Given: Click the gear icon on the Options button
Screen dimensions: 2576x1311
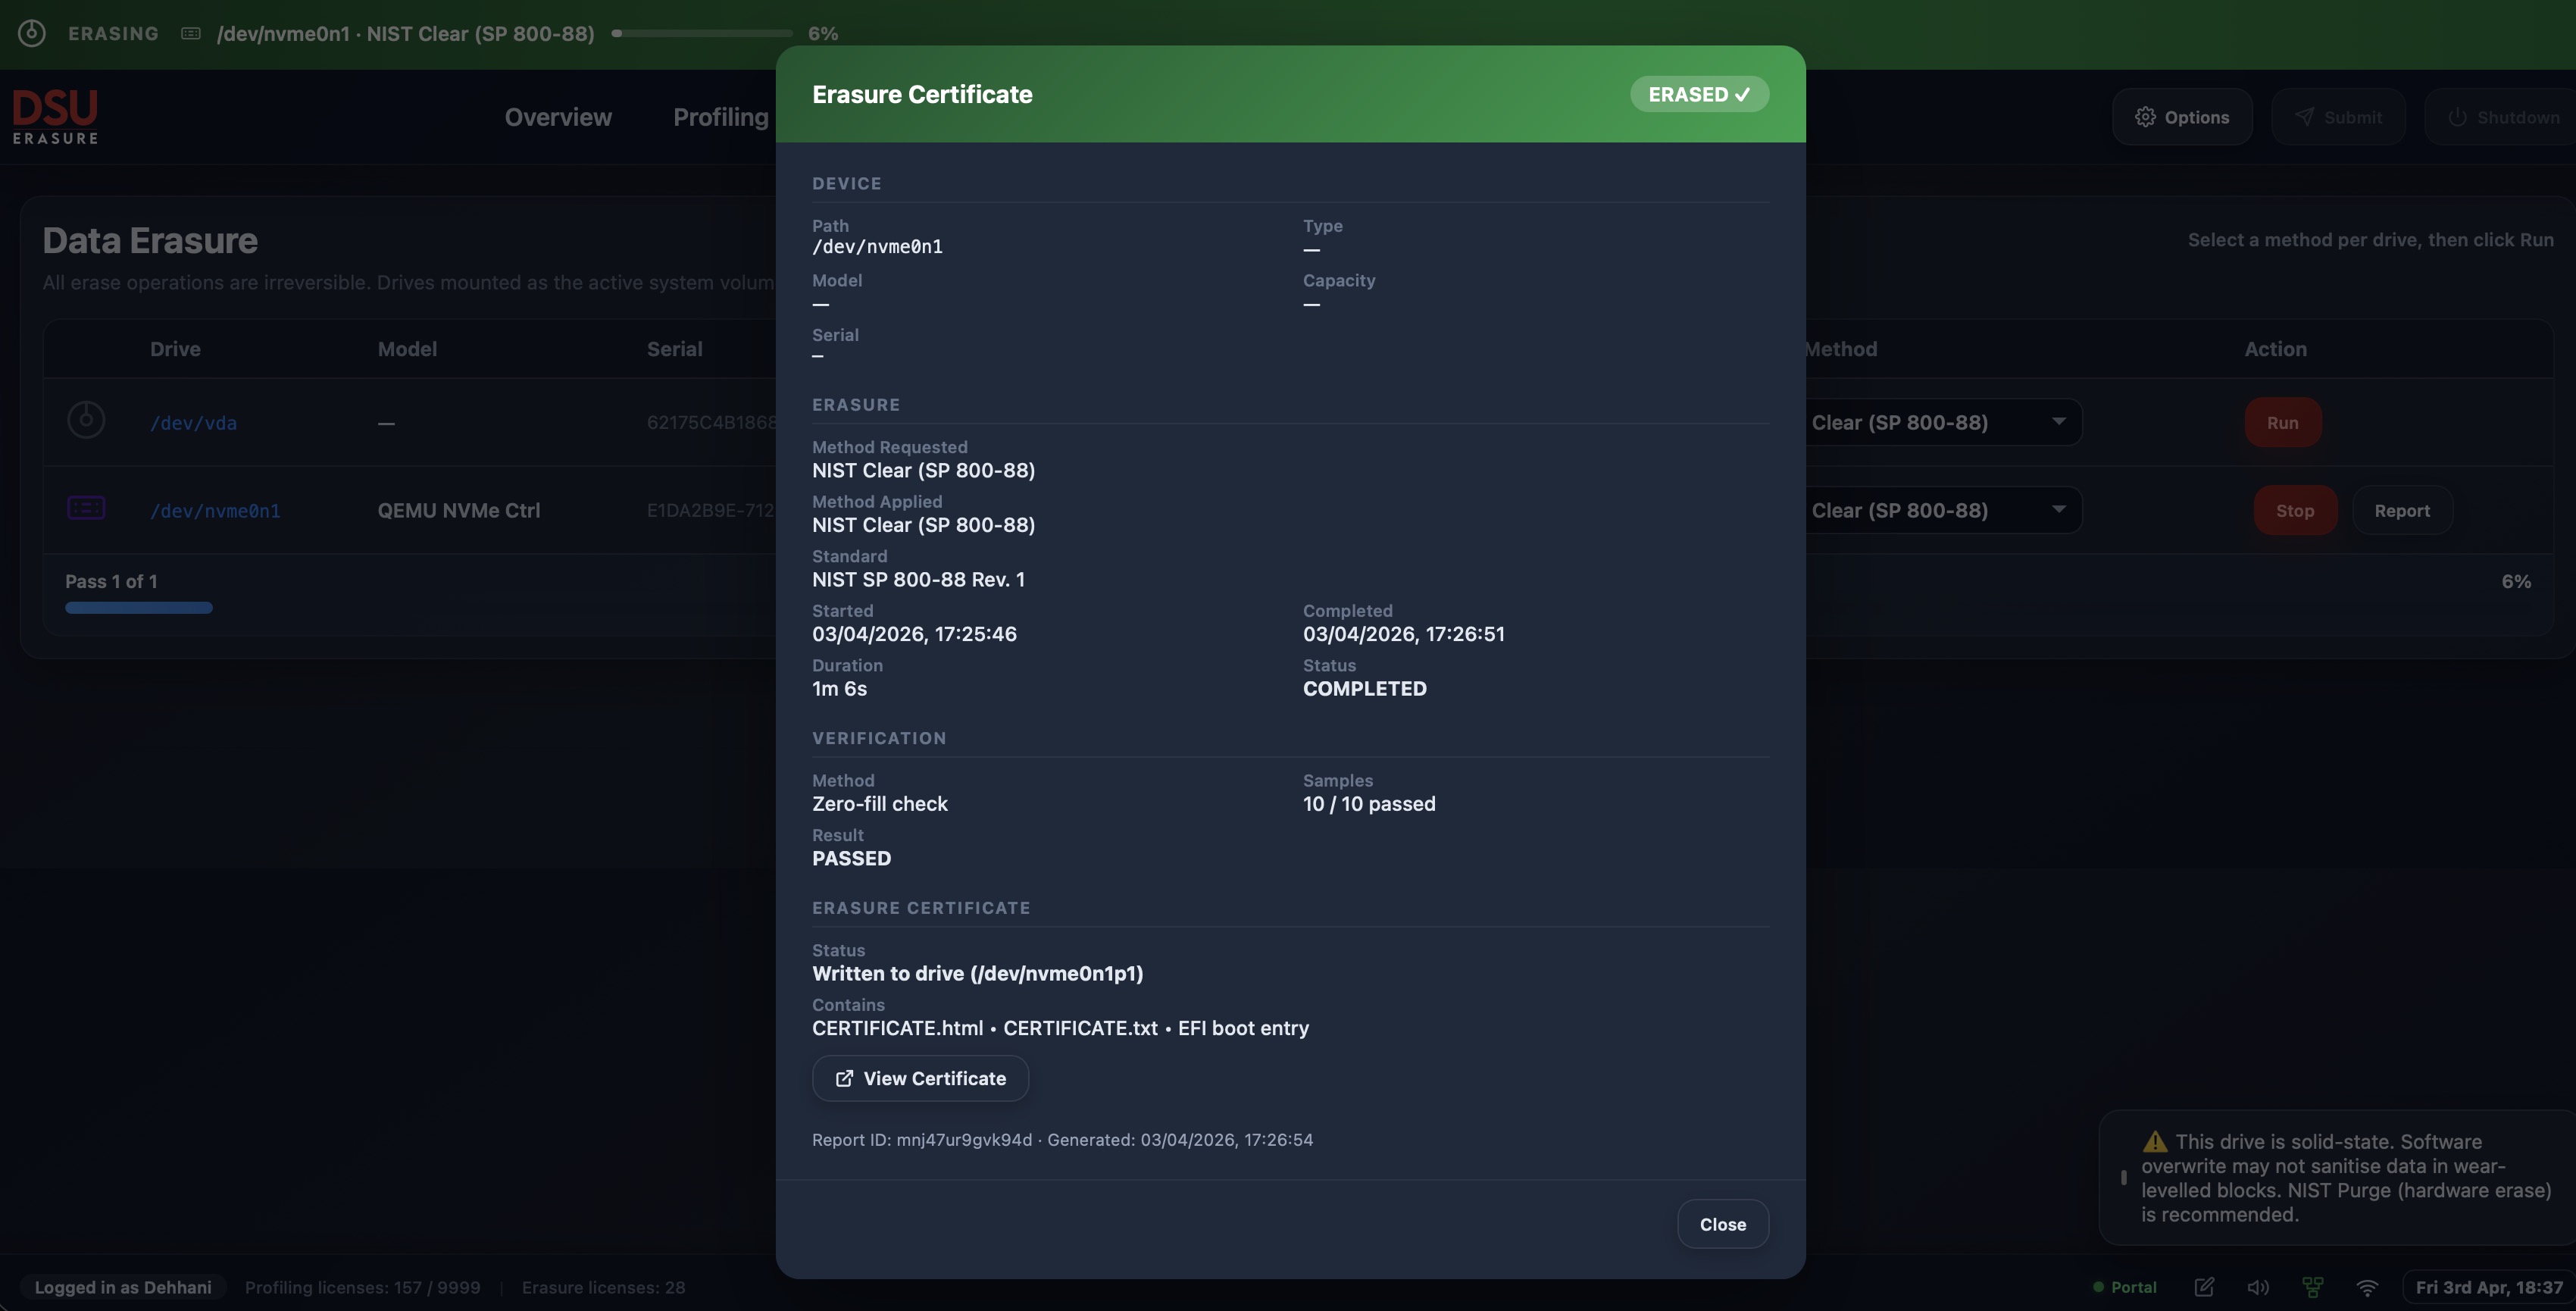Looking at the screenshot, I should [2145, 116].
